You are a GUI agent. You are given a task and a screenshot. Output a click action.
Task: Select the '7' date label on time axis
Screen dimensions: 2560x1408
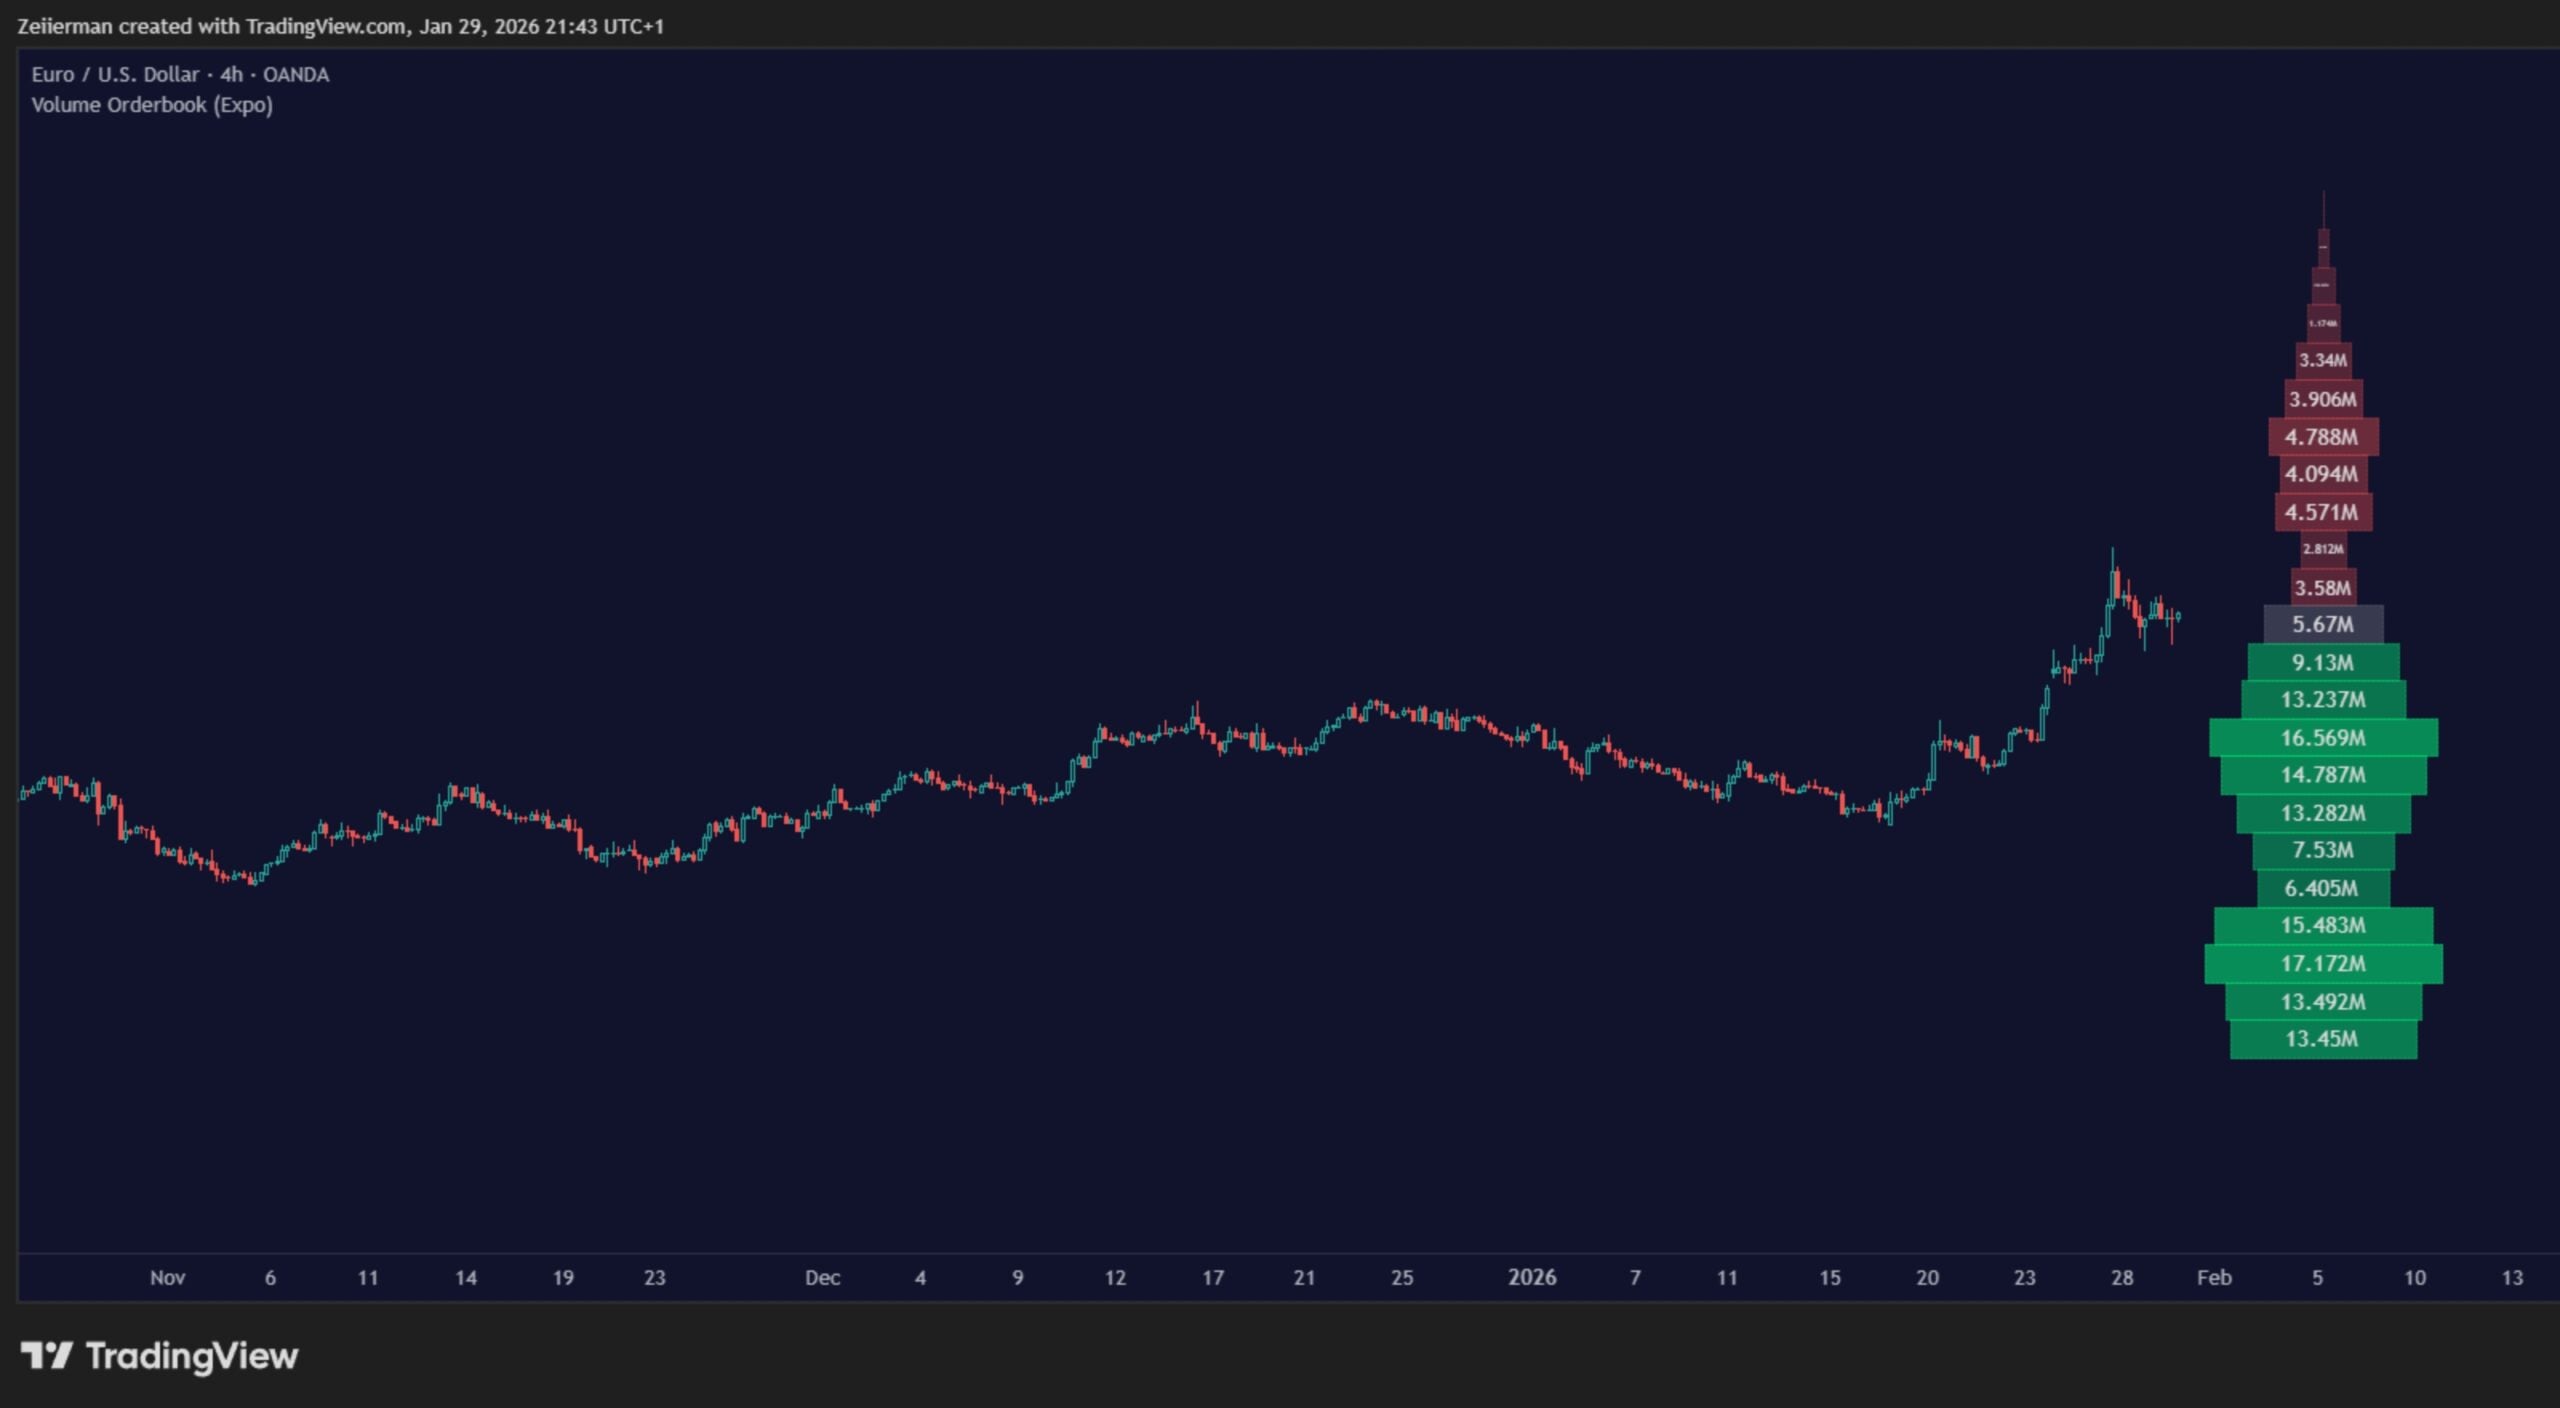point(1635,1278)
